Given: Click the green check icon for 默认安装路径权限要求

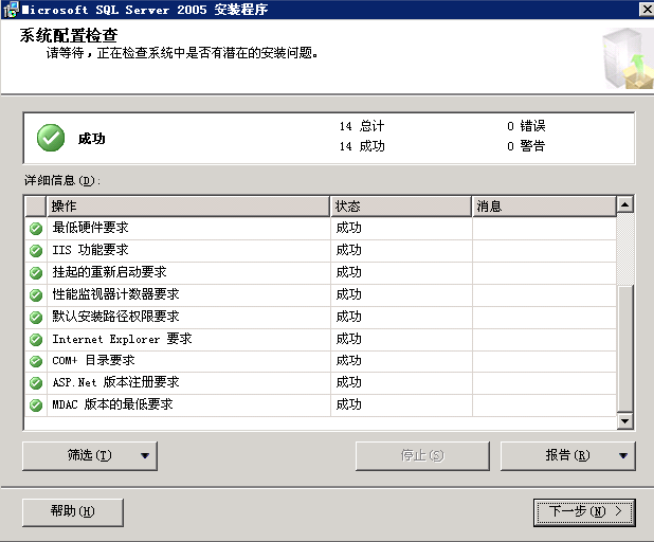Looking at the screenshot, I should coord(36,317).
